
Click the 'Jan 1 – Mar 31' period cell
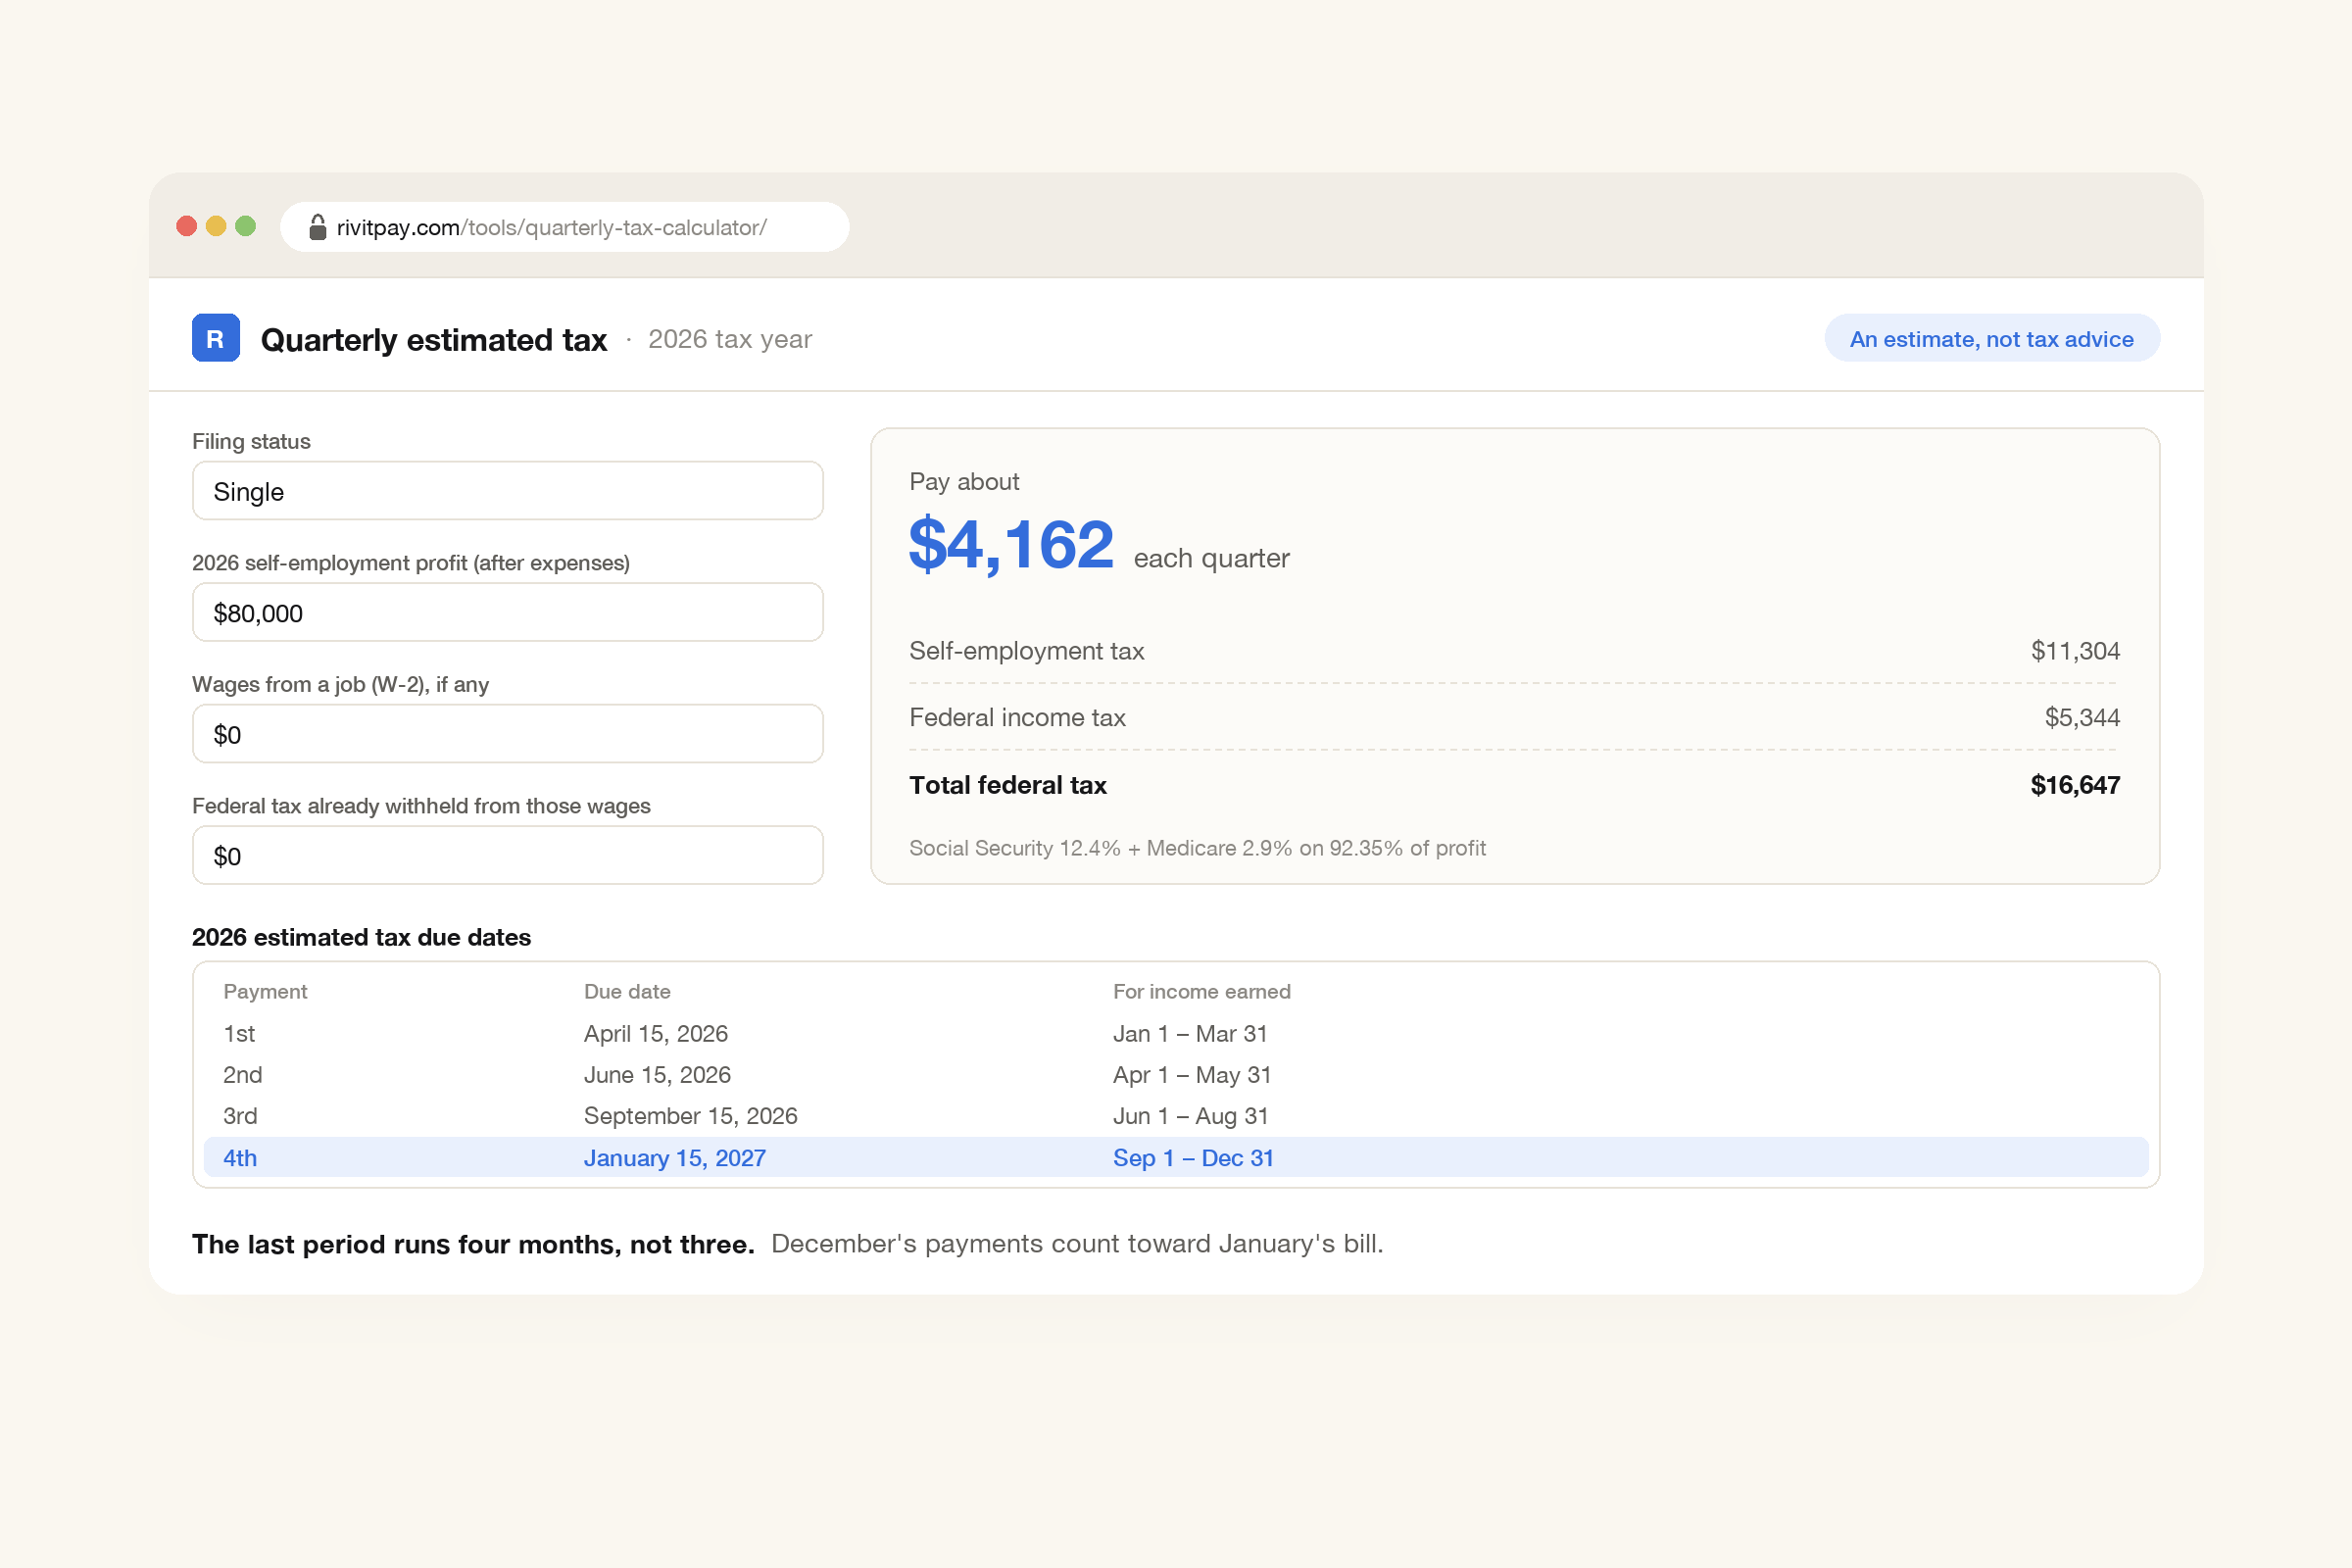(1190, 1034)
